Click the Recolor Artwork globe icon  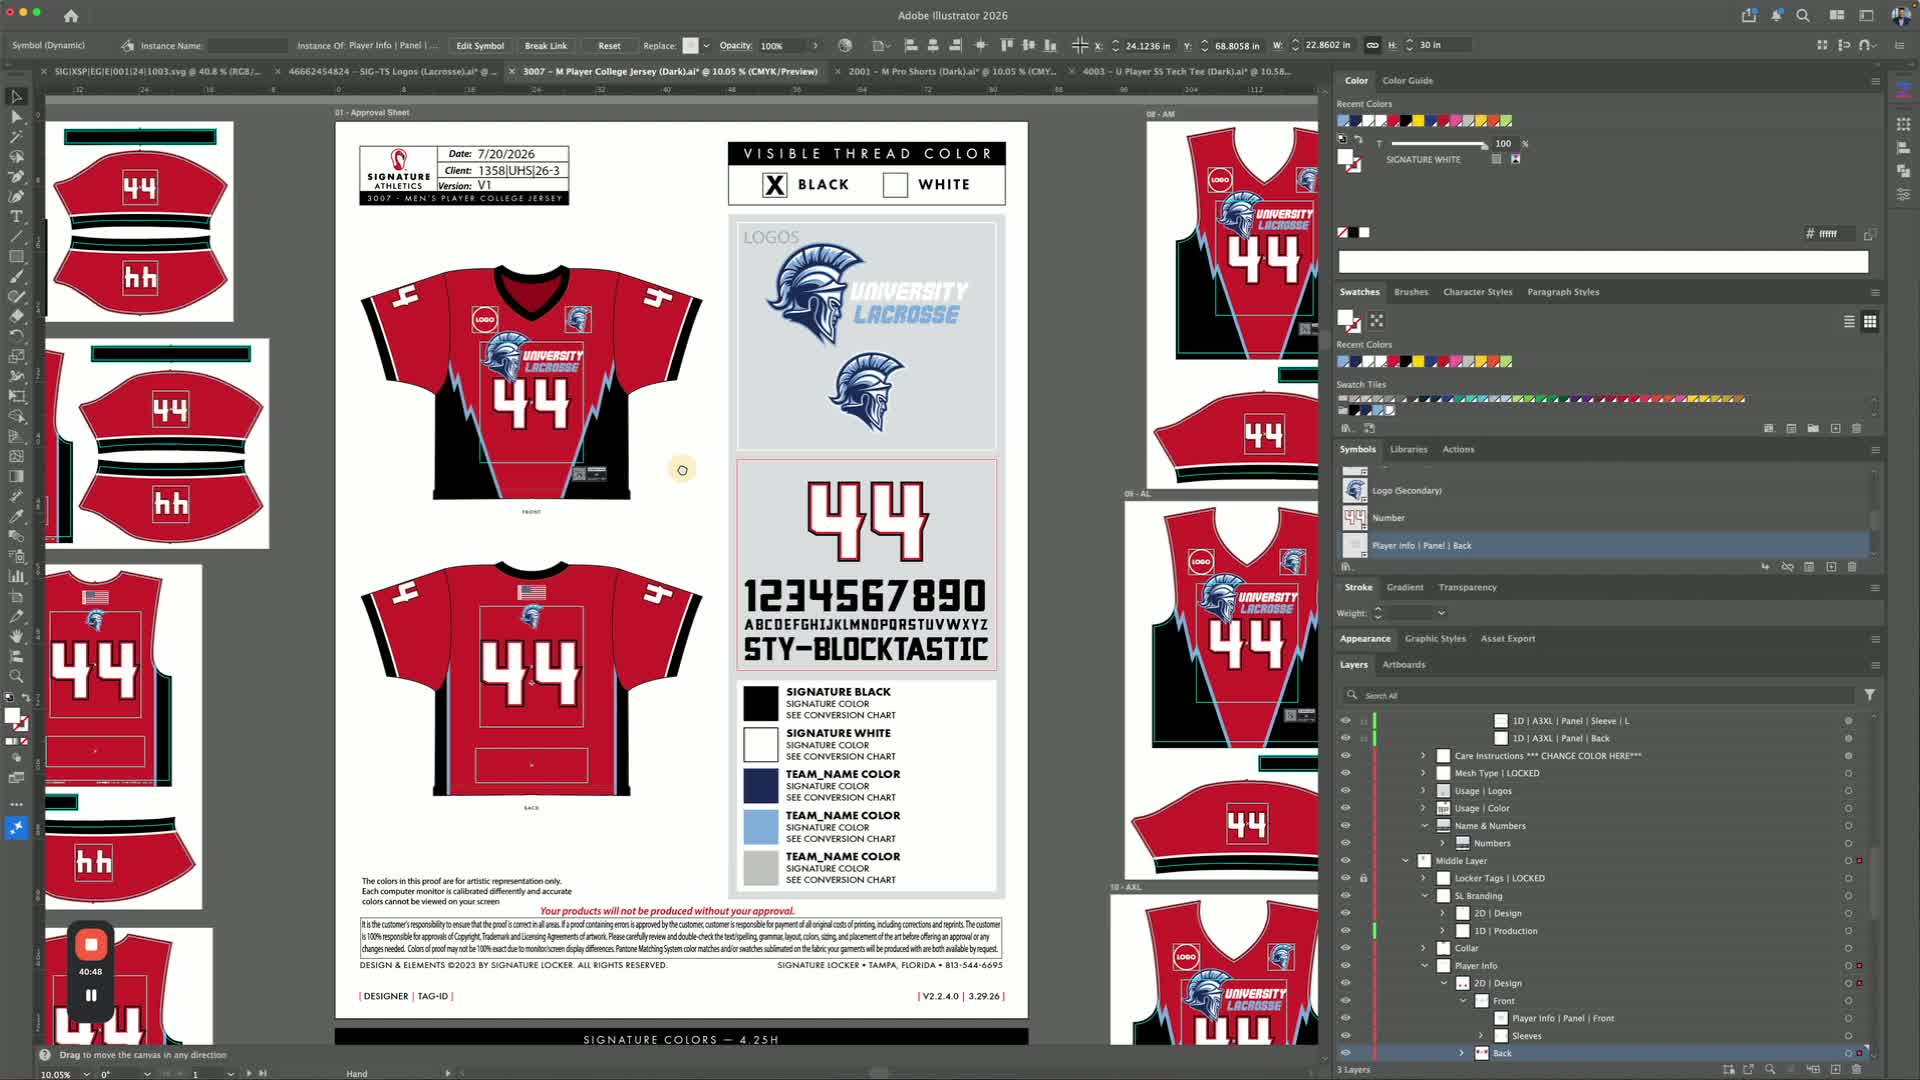tap(845, 45)
